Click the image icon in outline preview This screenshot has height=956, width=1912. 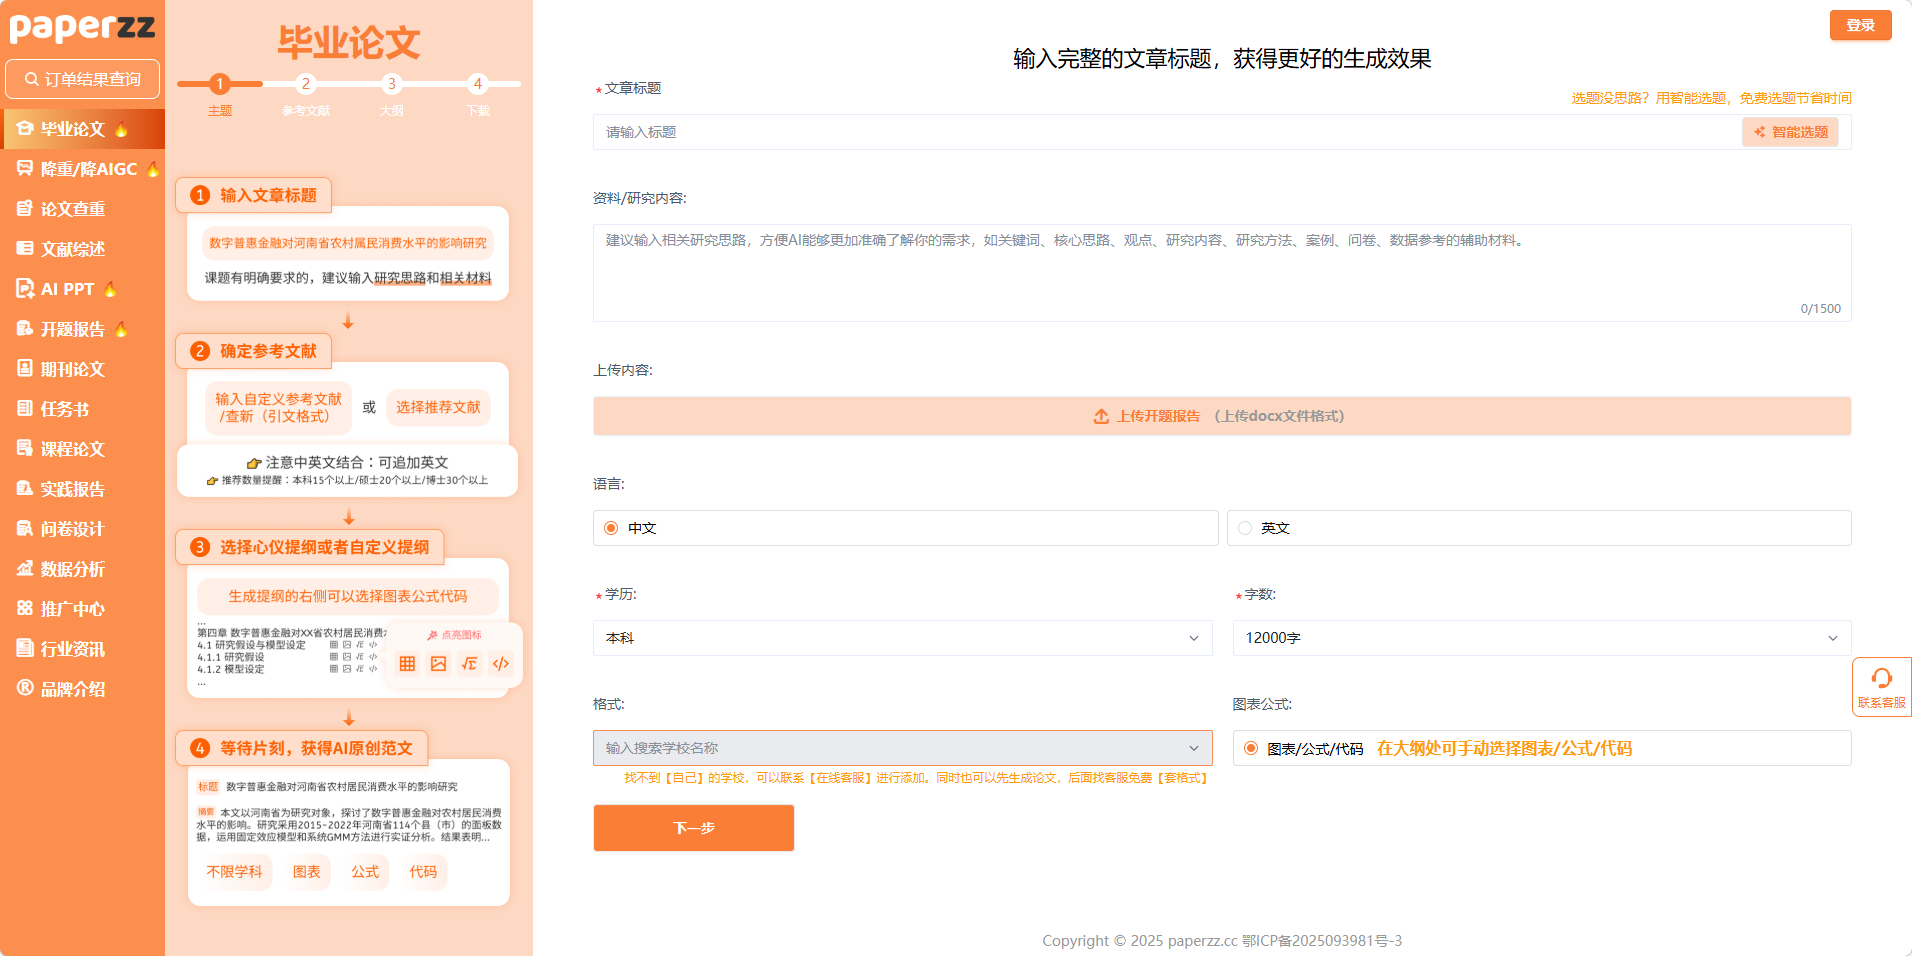[x=438, y=664]
